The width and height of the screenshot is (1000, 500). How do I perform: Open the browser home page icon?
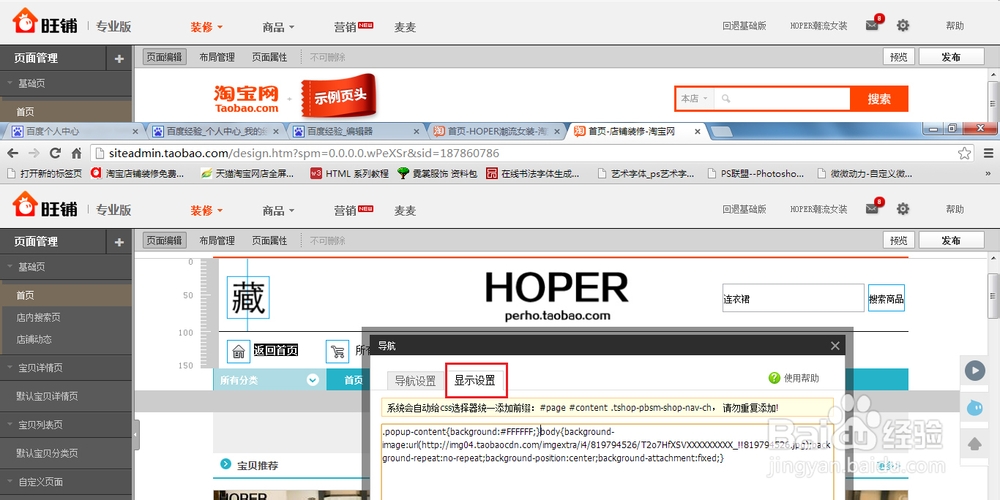[x=77, y=153]
